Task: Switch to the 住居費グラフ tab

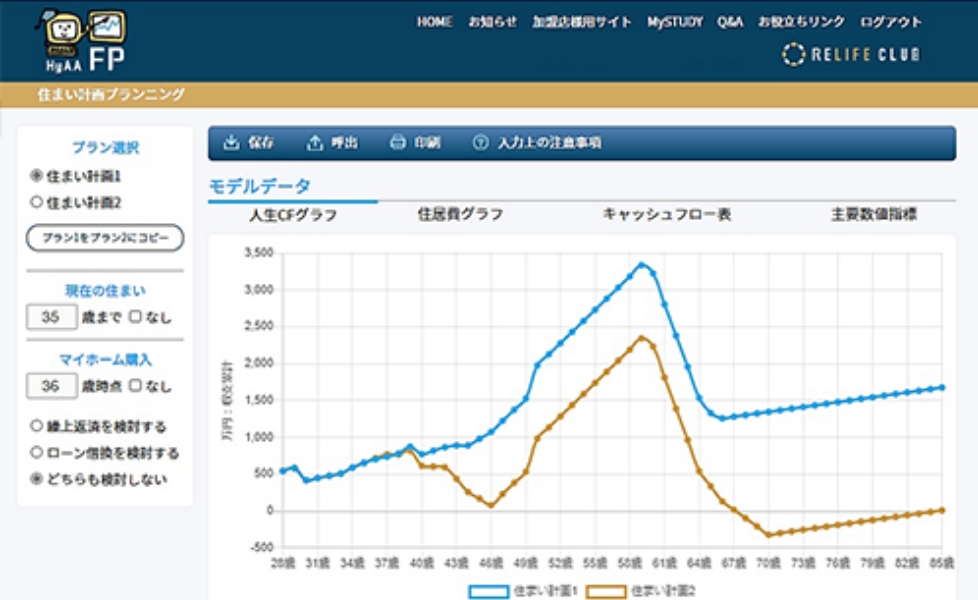Action: 460,214
